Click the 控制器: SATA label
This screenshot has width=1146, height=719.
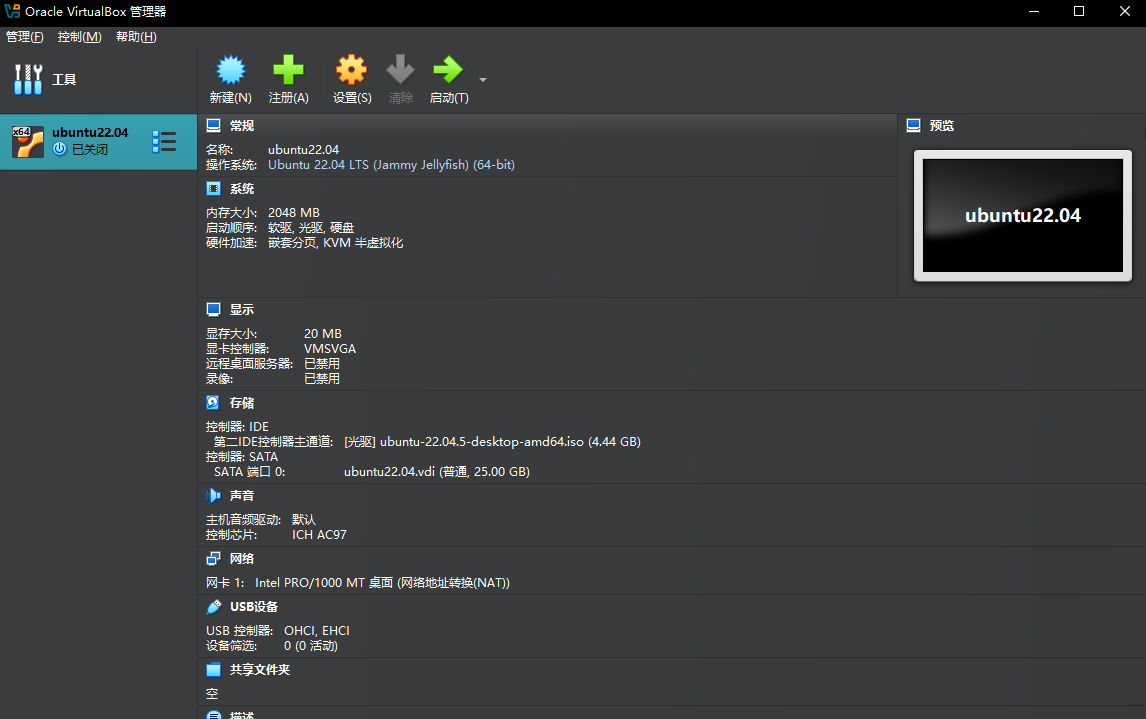coord(241,457)
